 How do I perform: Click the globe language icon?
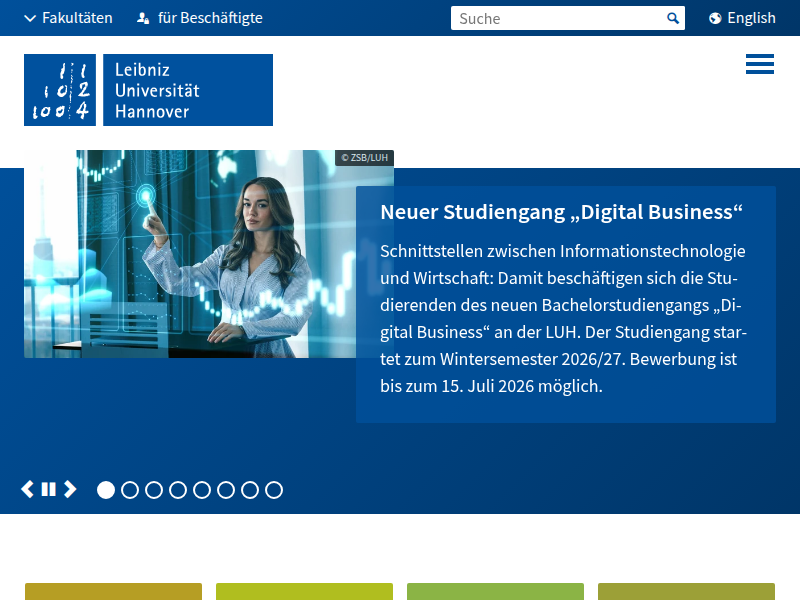715,18
